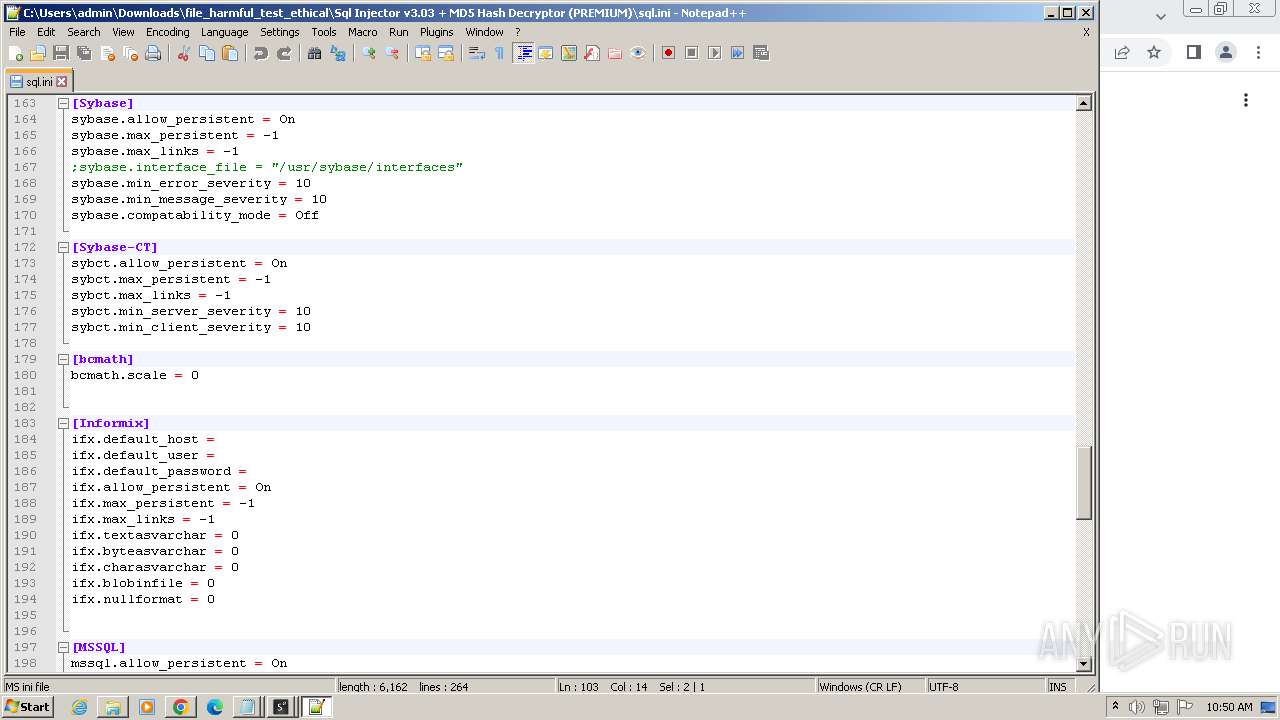Click the editor scroll down arrow

(1083, 664)
